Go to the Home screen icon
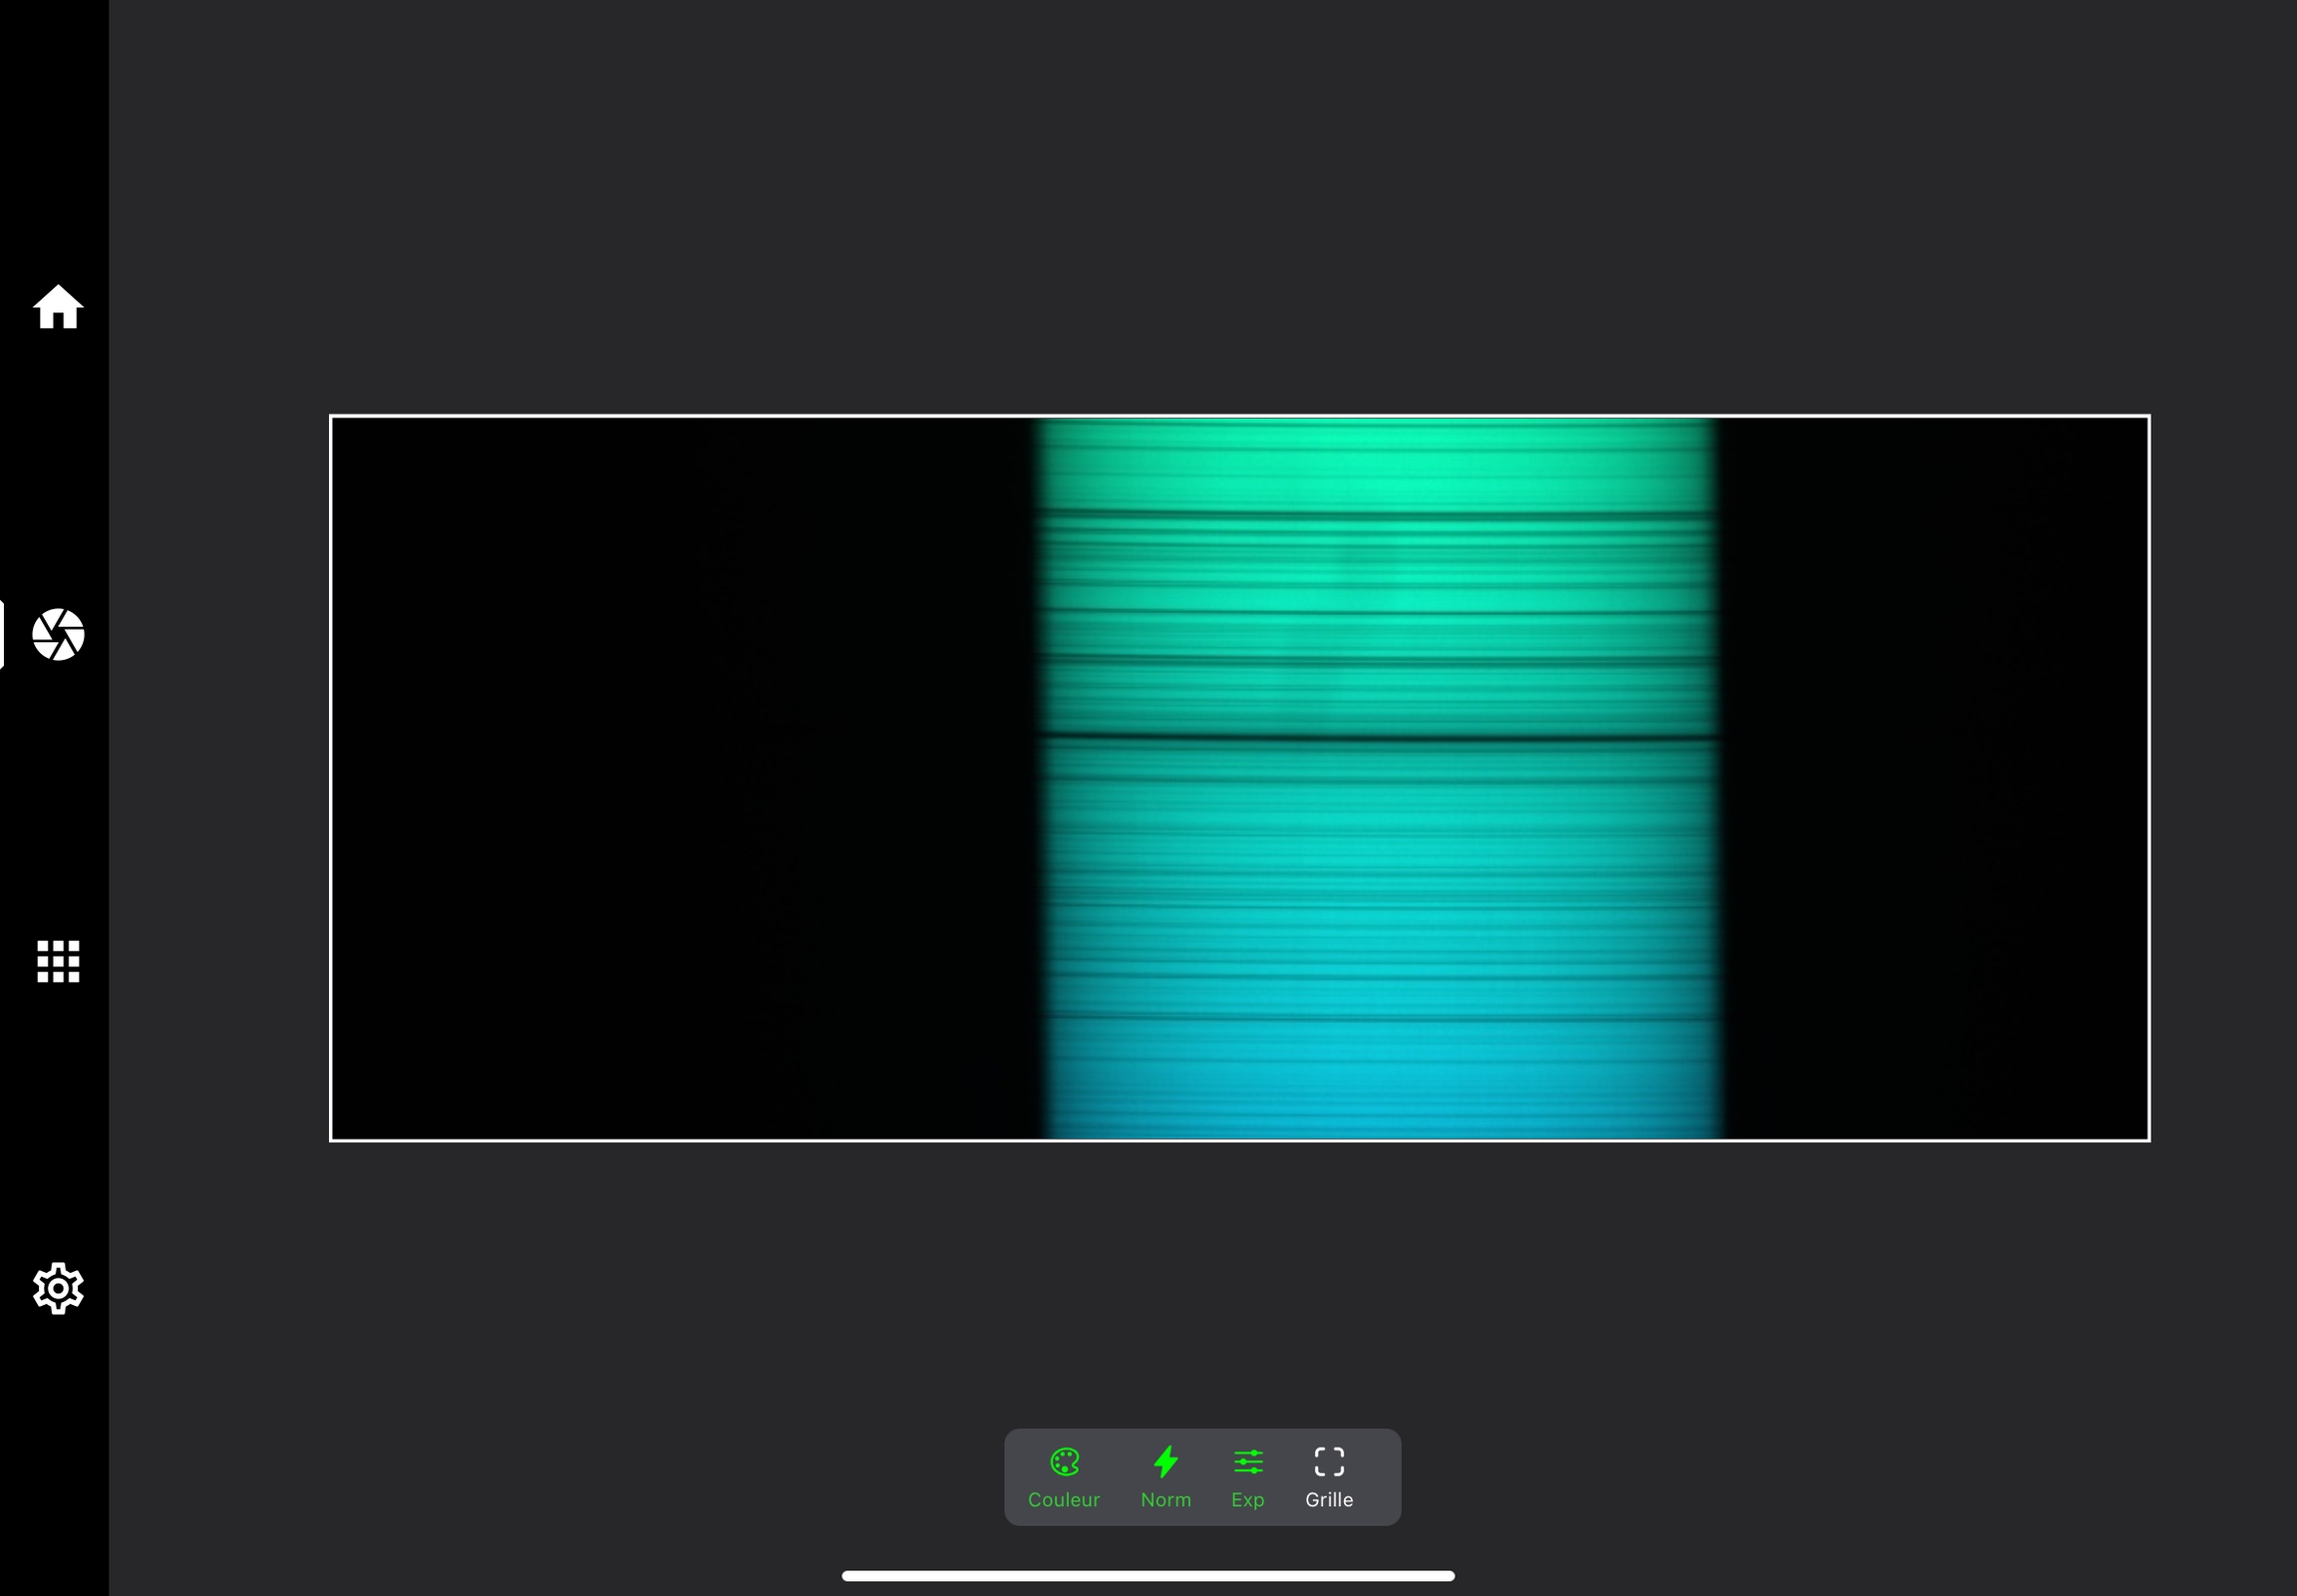 (58, 306)
